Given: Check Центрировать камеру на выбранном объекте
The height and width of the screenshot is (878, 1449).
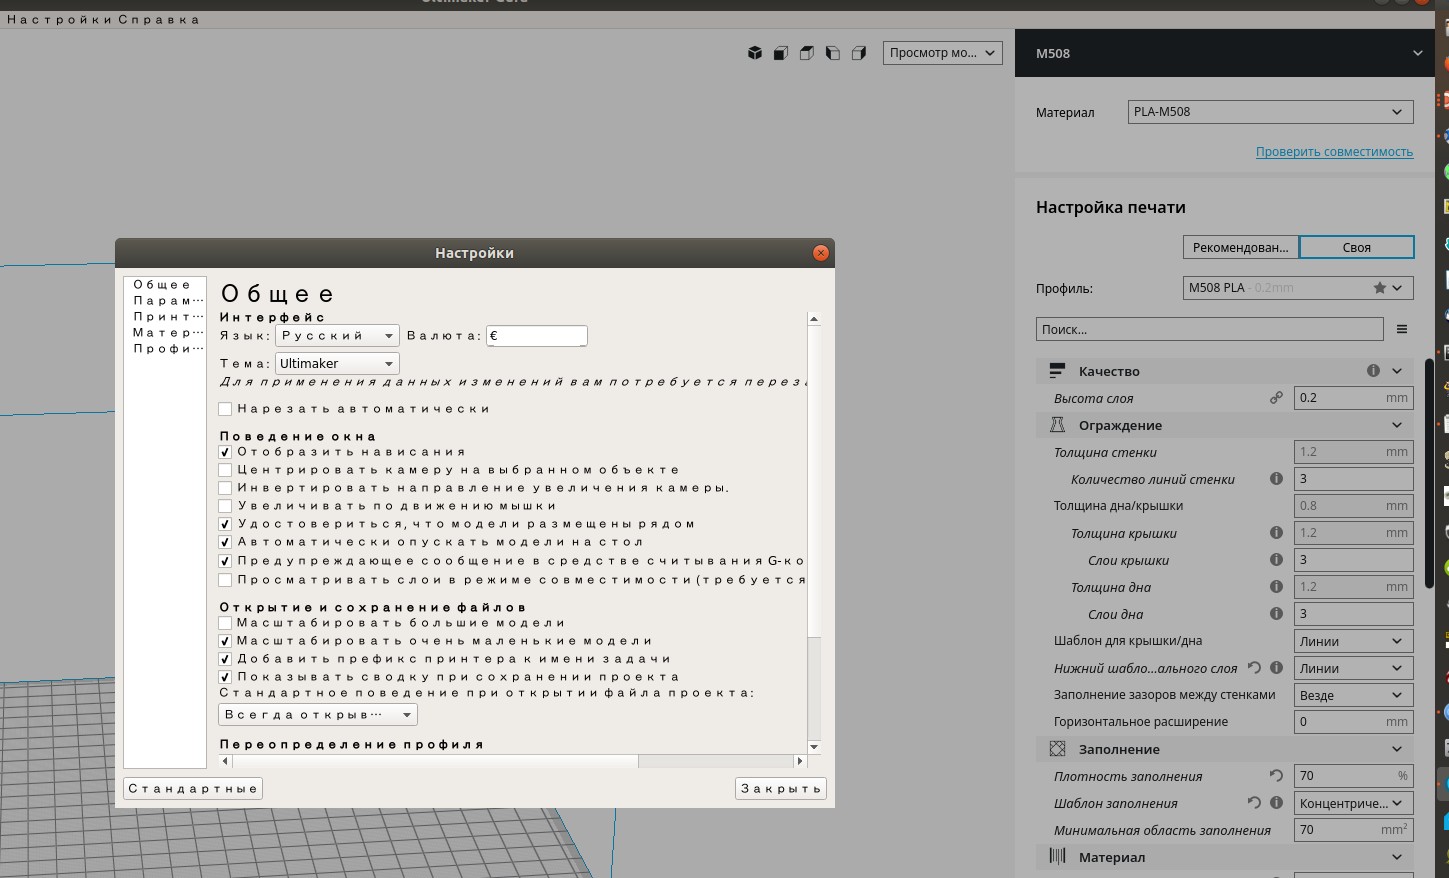Looking at the screenshot, I should pos(225,470).
